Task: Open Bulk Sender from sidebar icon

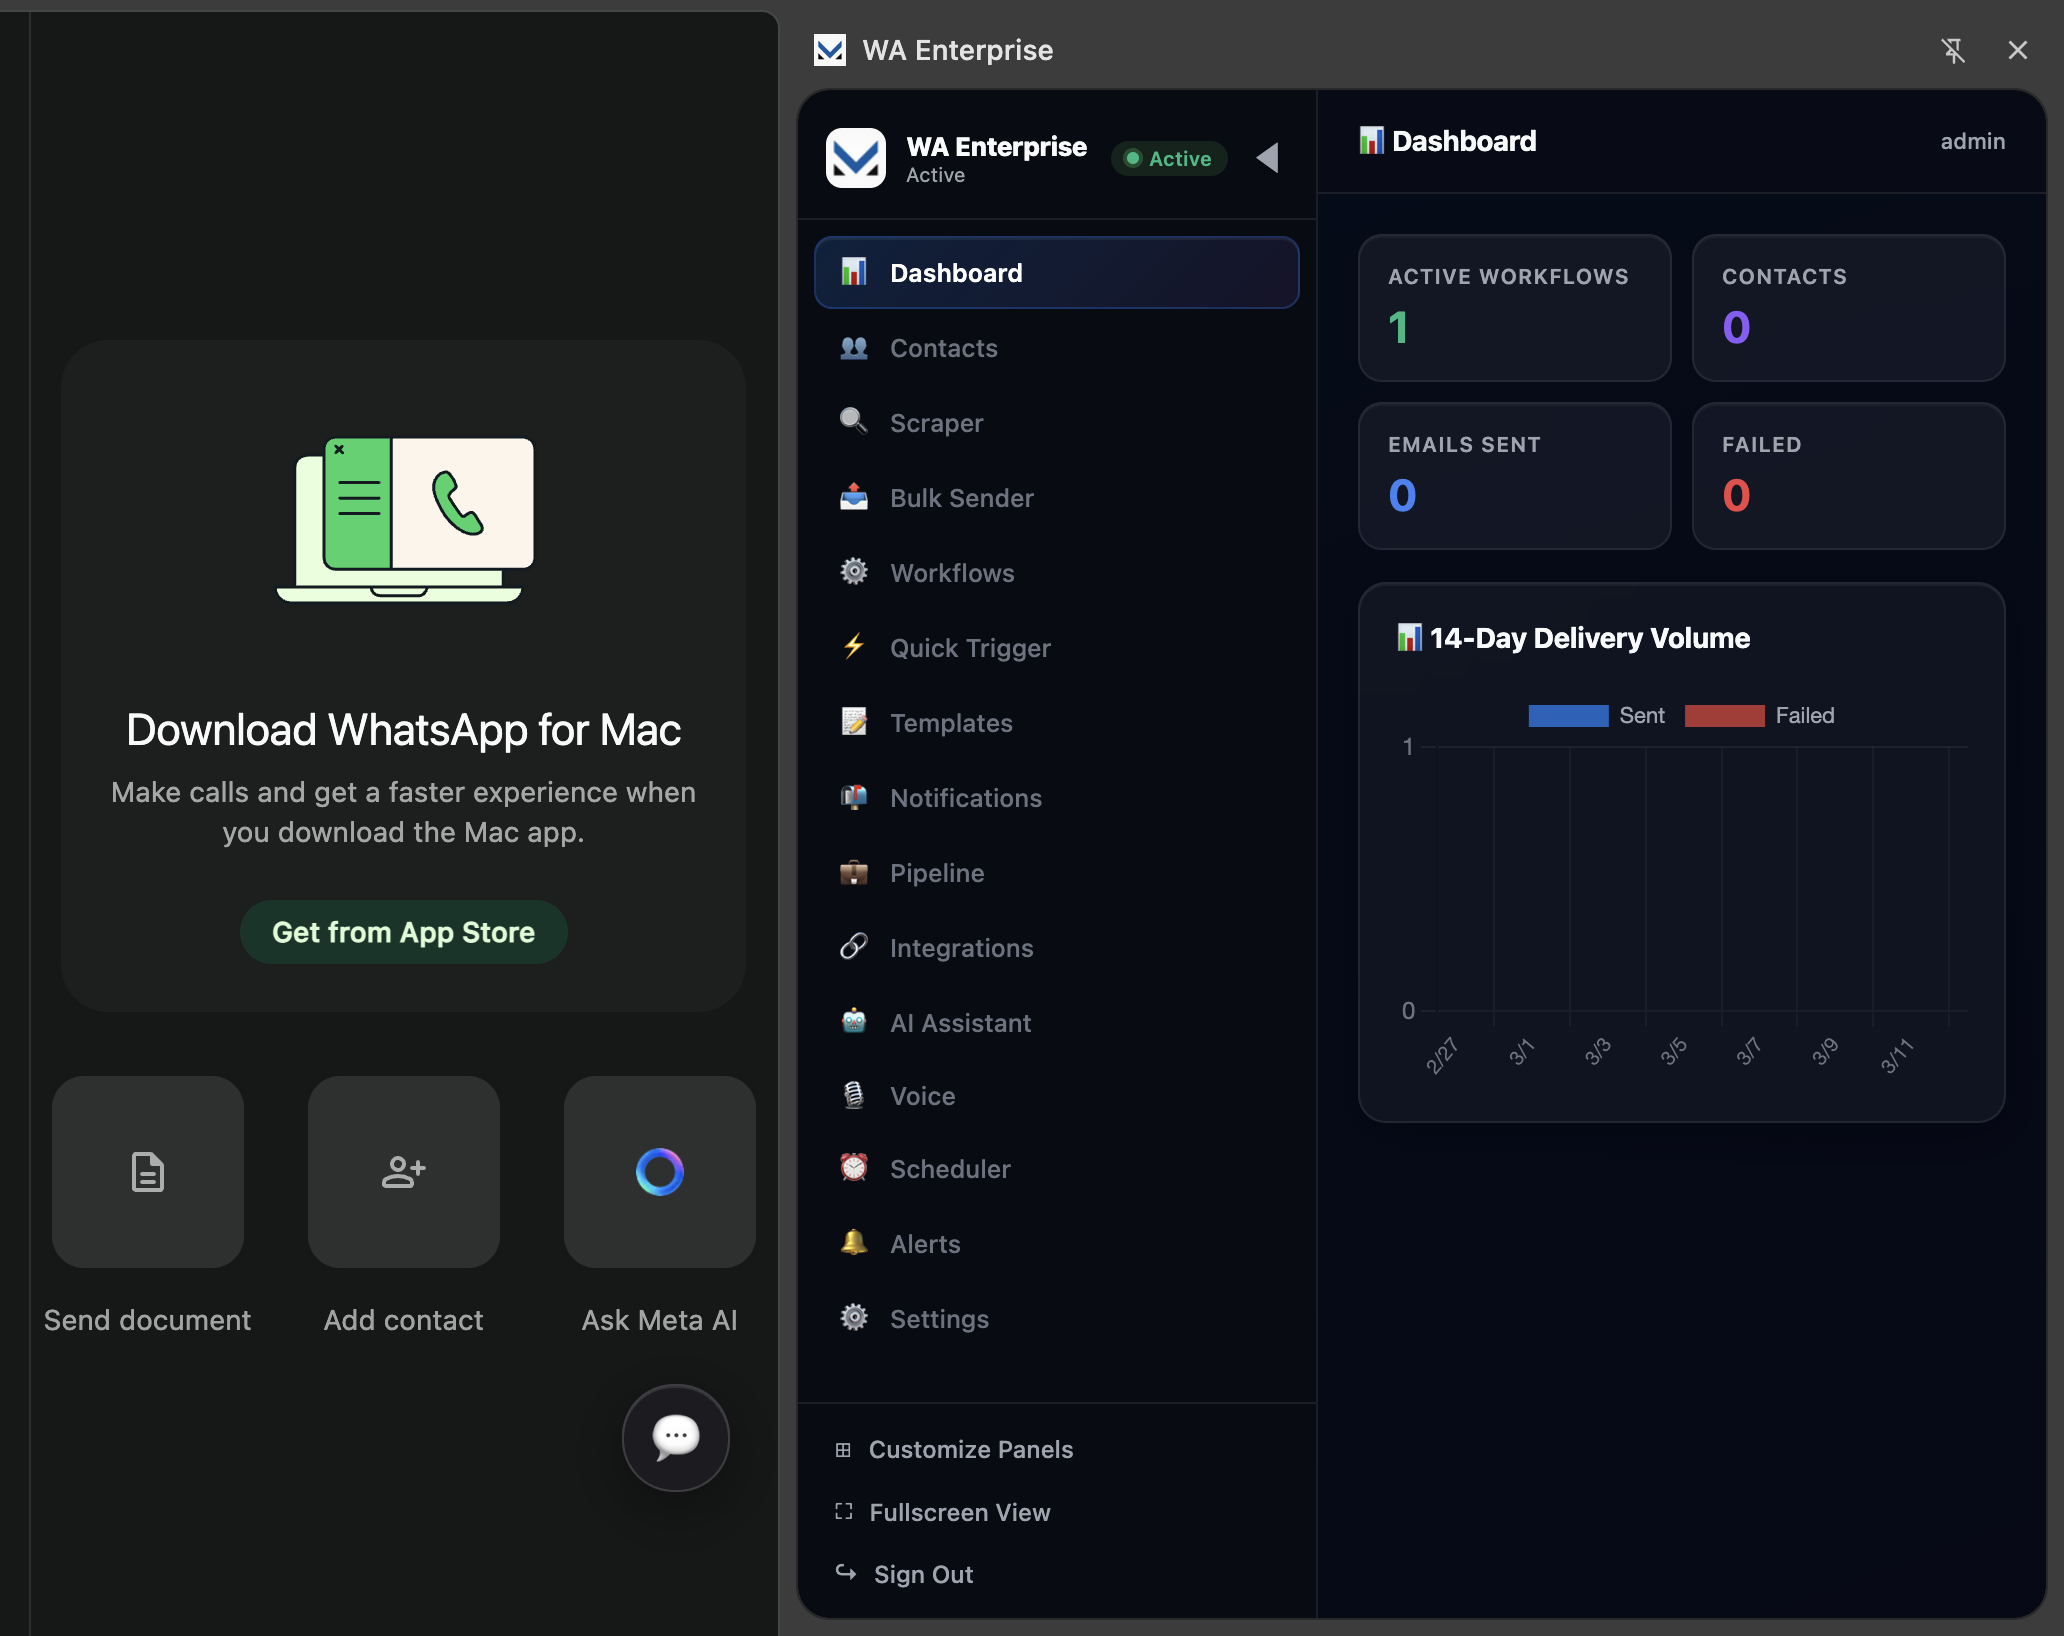Action: pyautogui.click(x=853, y=497)
